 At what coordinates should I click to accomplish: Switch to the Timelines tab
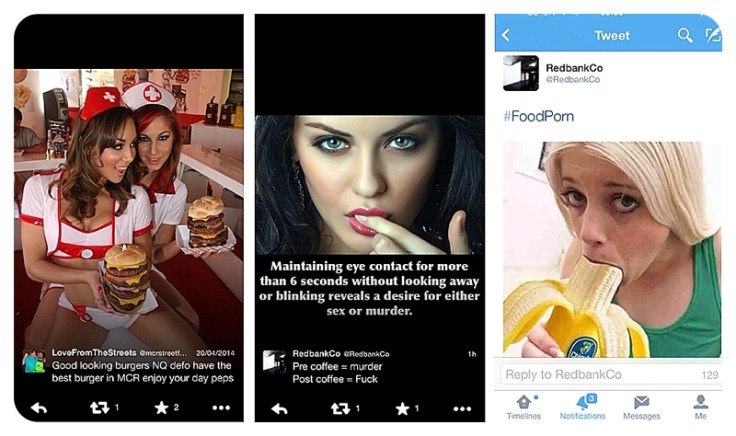point(524,407)
